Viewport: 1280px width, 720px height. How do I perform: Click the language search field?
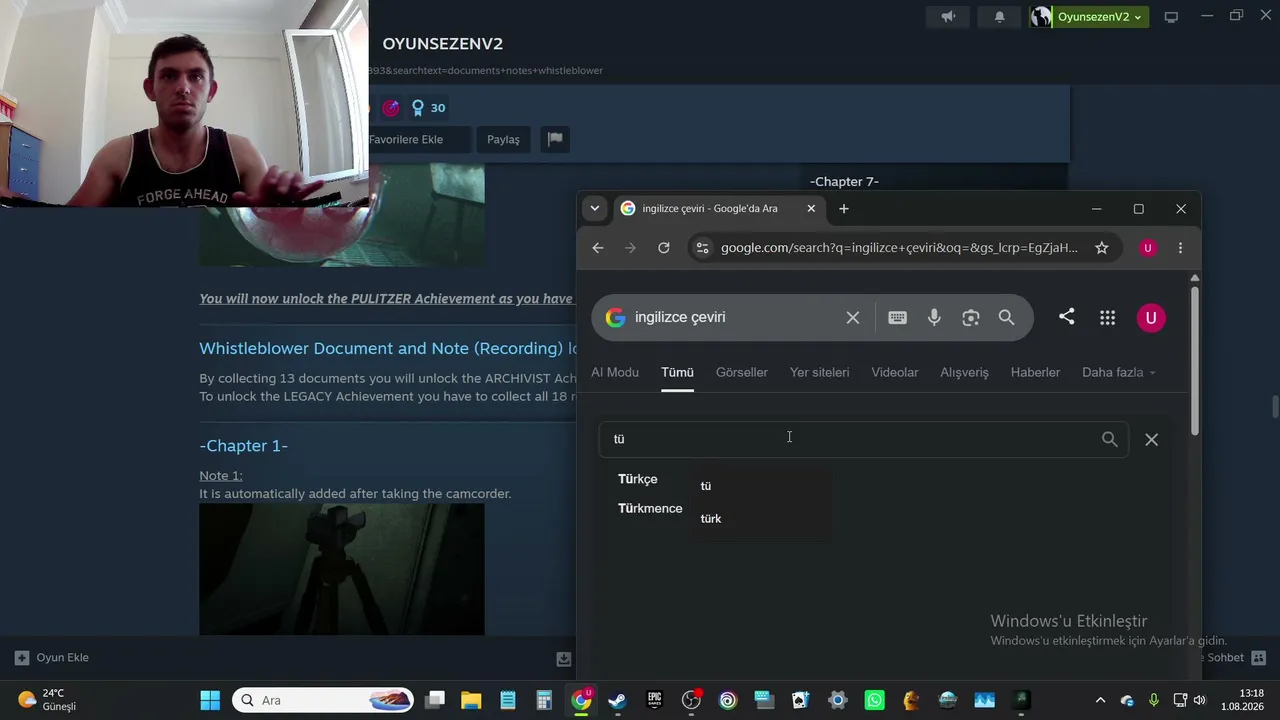864,439
